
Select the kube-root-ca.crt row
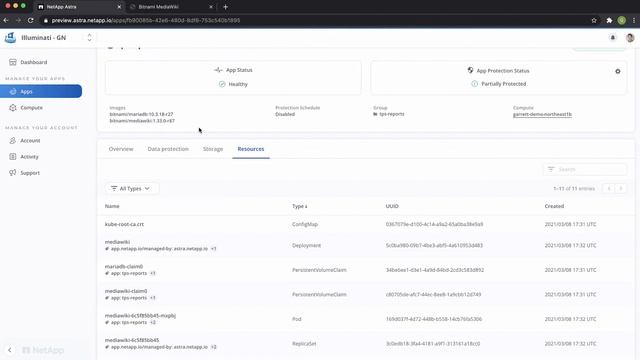[365, 224]
